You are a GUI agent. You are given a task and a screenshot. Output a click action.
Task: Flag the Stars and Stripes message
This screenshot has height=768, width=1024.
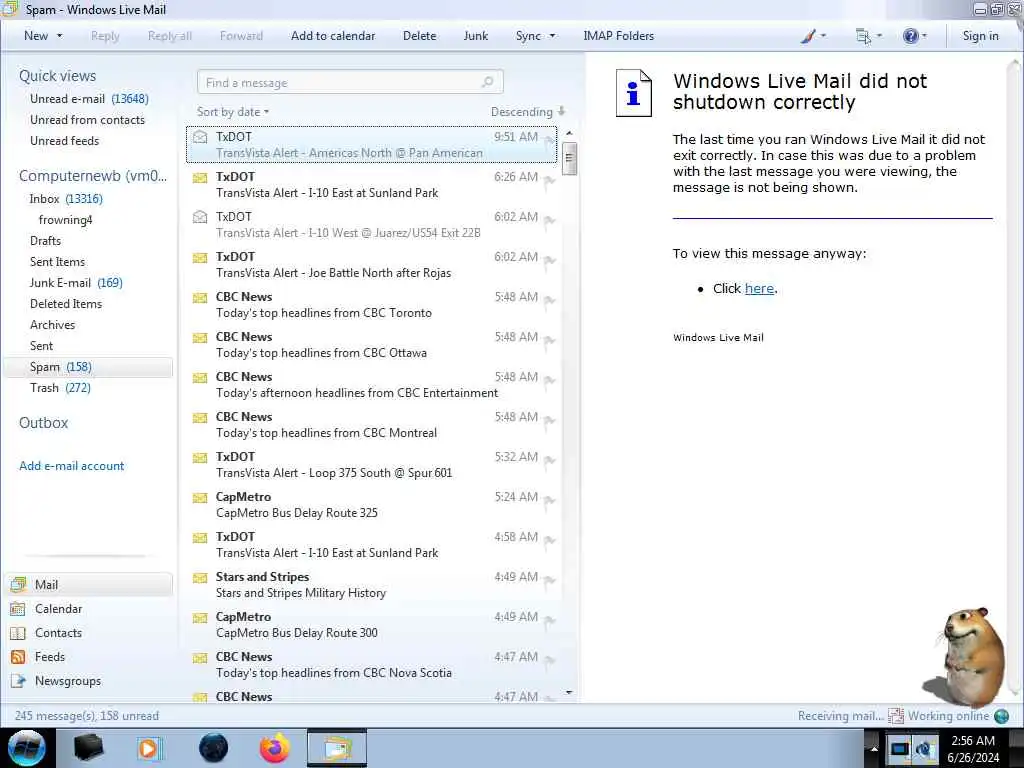tap(549, 581)
